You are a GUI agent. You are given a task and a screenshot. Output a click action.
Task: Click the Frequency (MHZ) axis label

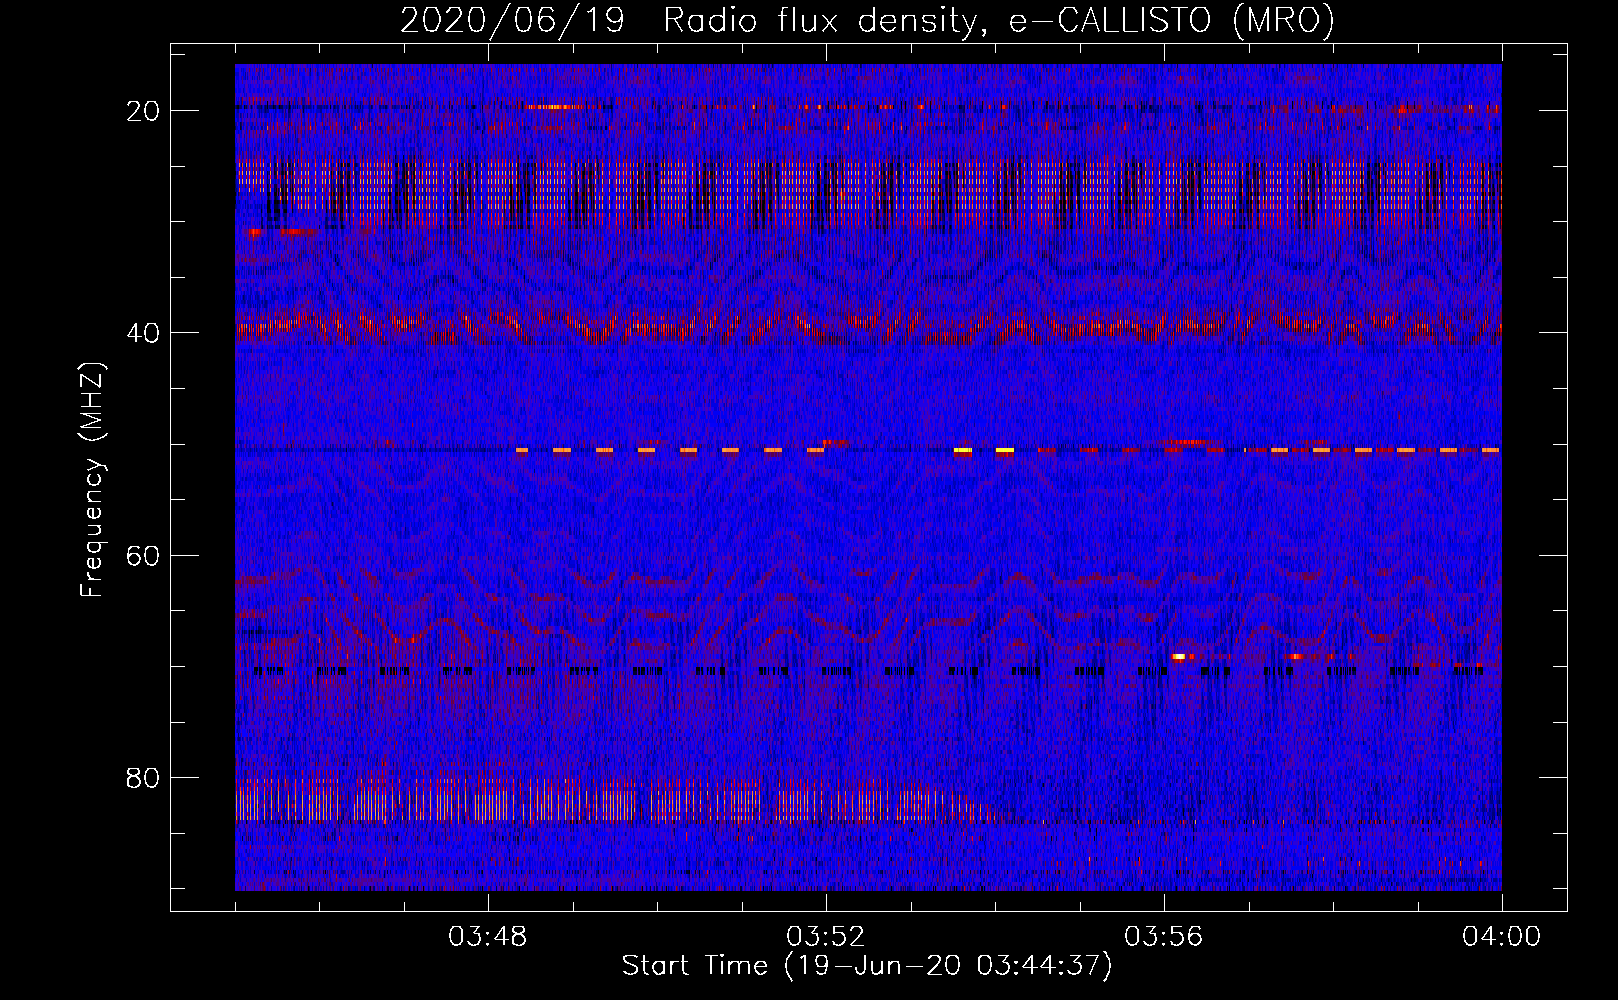coord(92,480)
